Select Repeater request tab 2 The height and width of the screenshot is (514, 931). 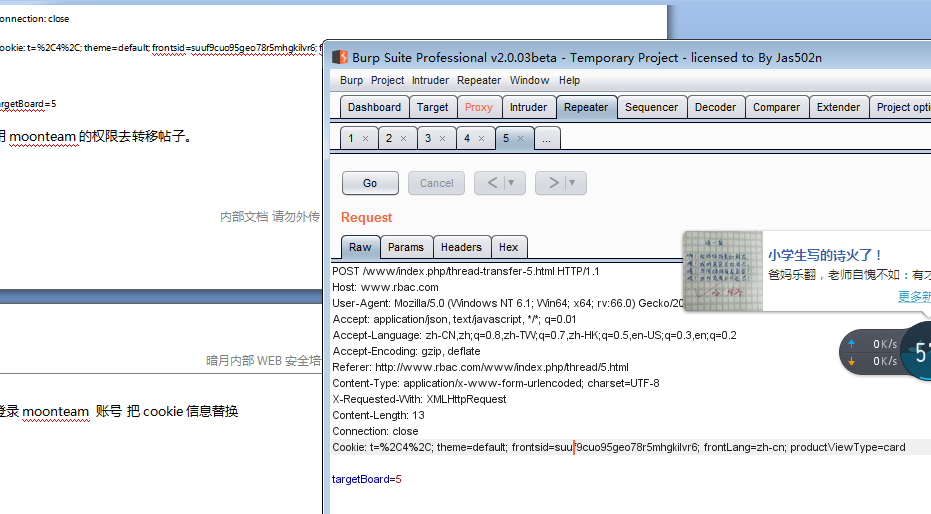tap(389, 138)
